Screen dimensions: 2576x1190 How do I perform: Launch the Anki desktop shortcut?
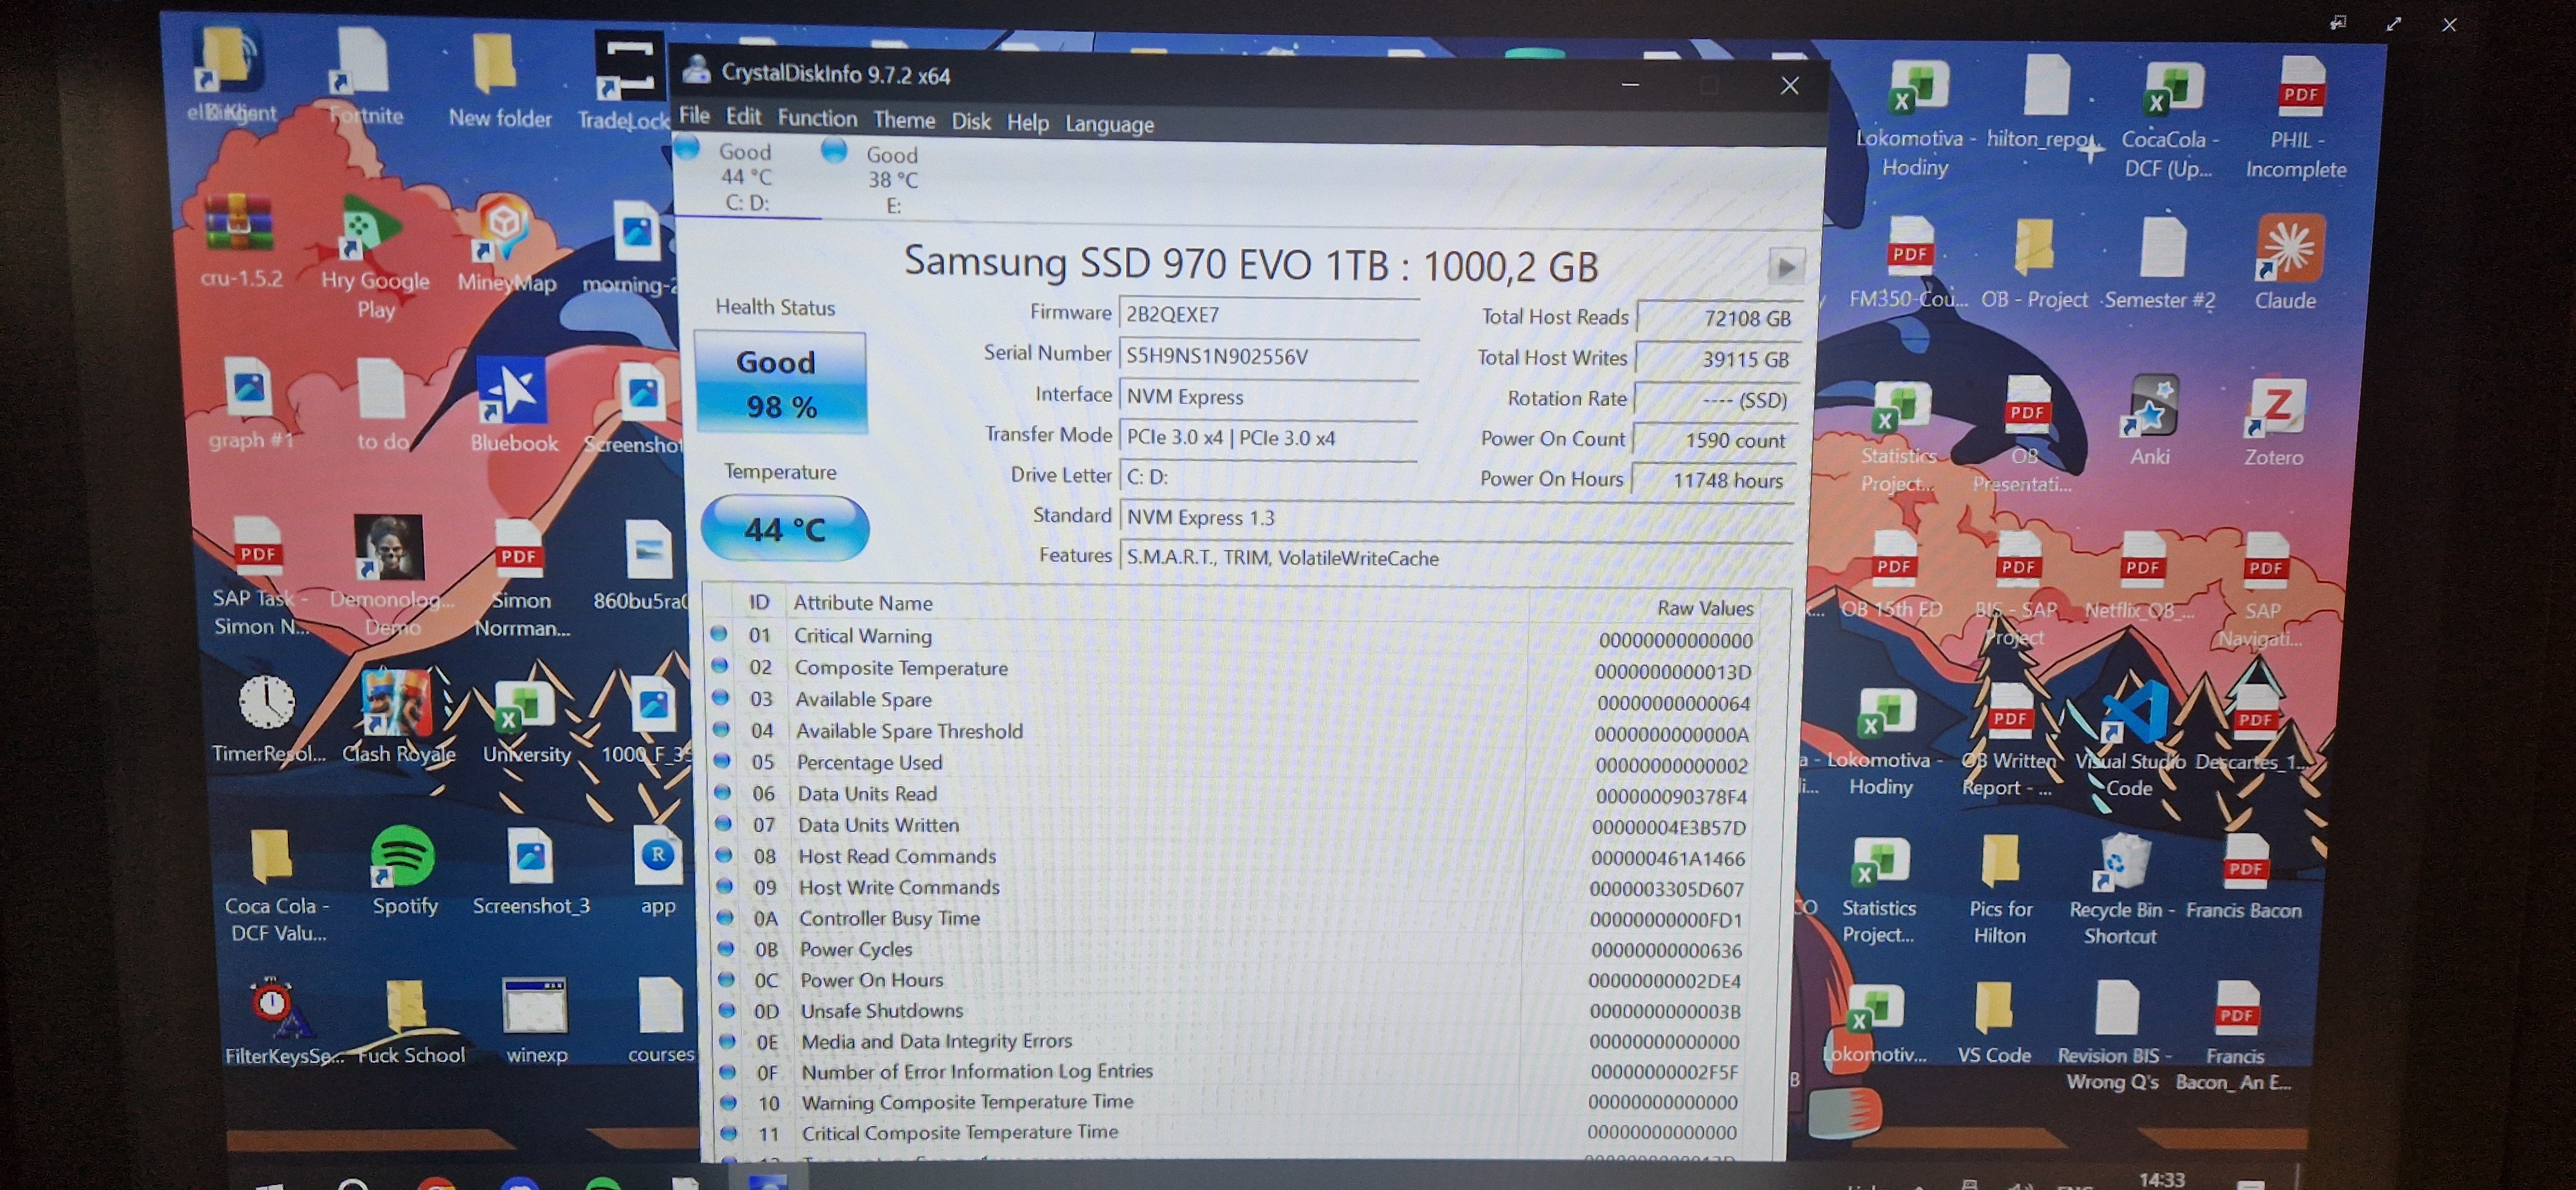click(x=2151, y=420)
